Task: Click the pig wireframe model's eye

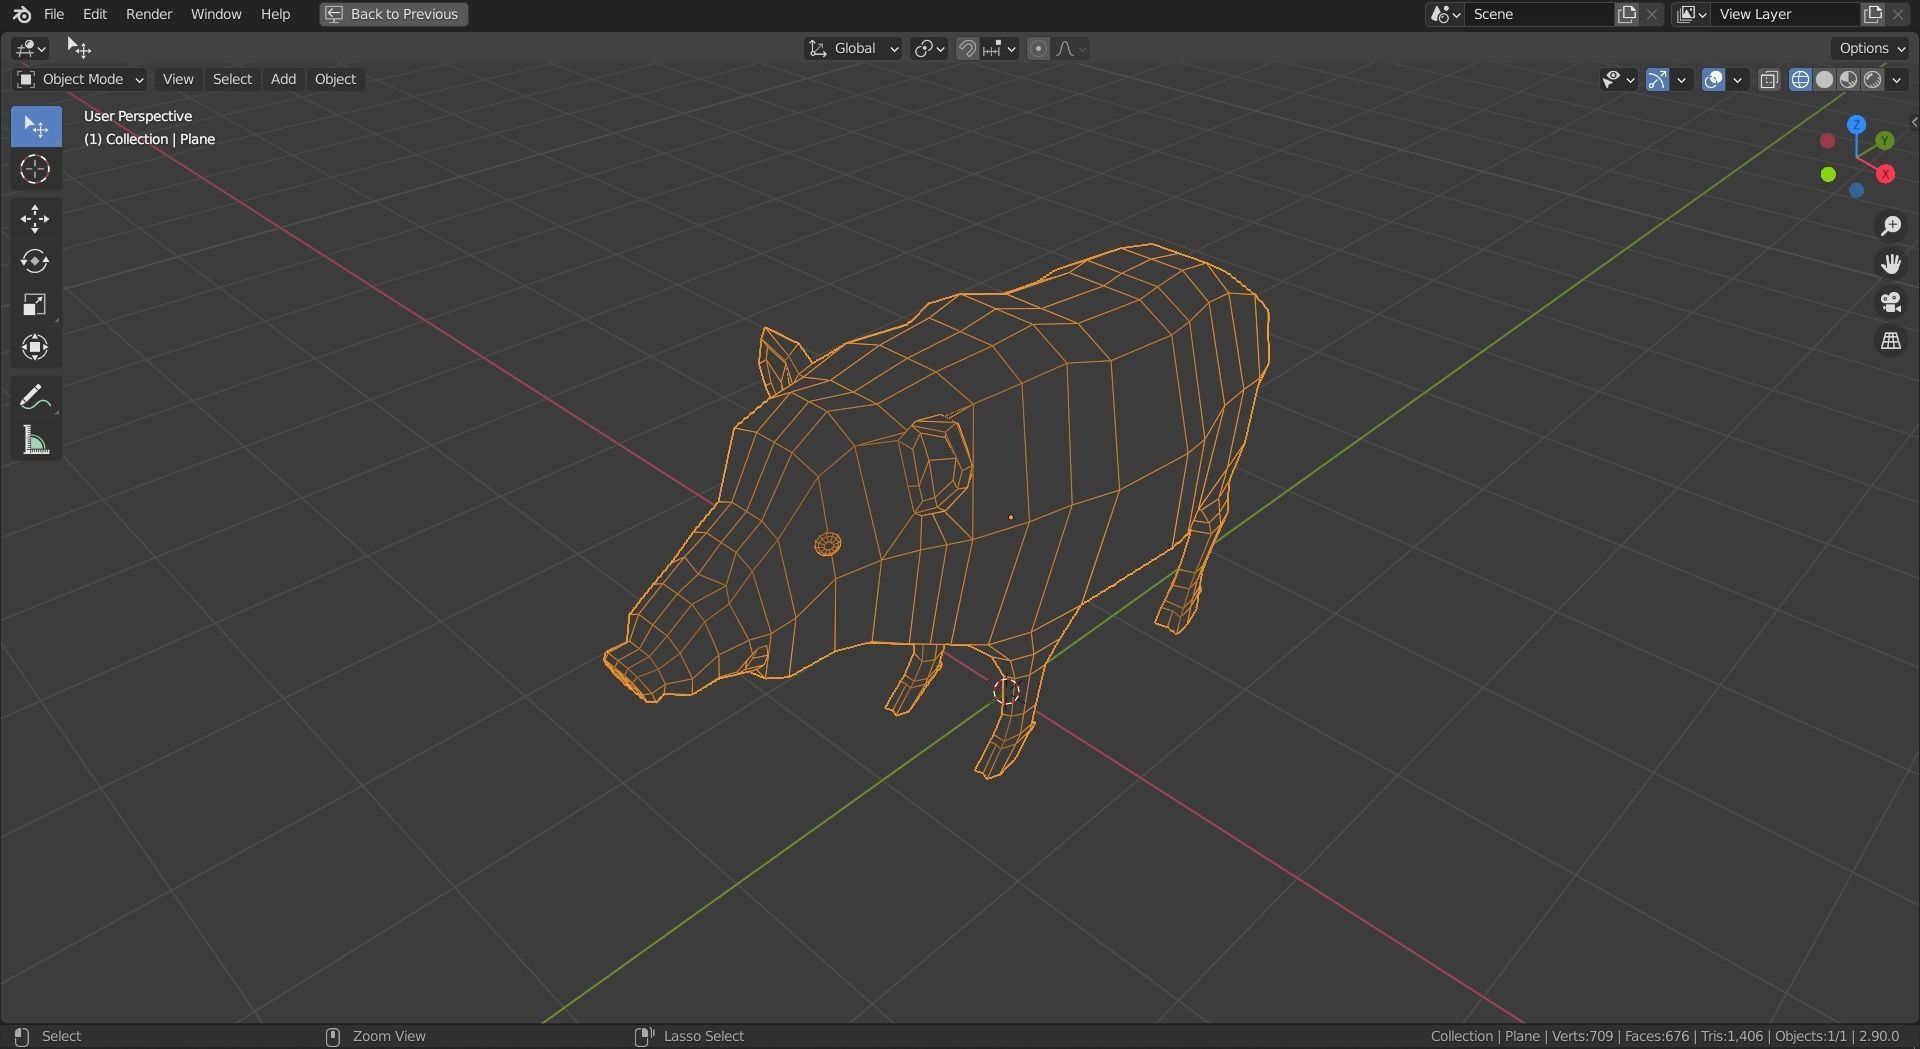Action: click(827, 544)
